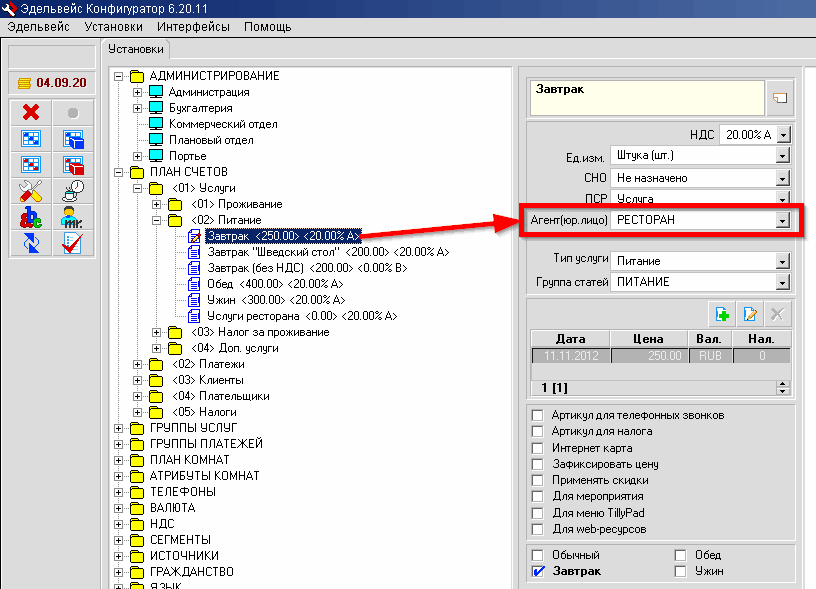Click the add price icon with green plus
Image resolution: width=816 pixels, height=589 pixels.
(x=721, y=314)
